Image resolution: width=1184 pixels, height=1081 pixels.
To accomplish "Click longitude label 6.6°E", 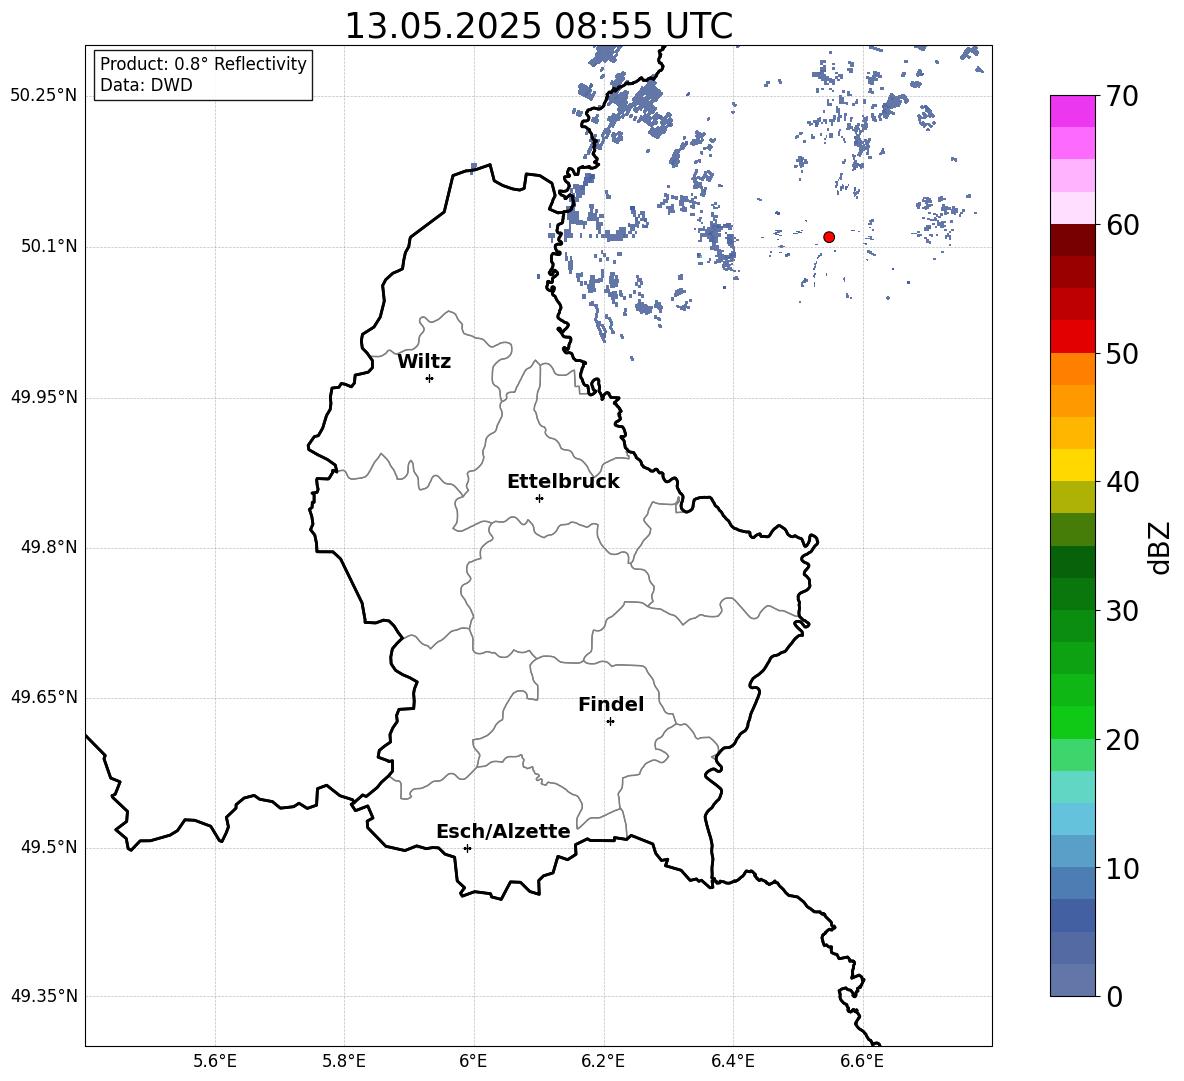I will point(862,1061).
